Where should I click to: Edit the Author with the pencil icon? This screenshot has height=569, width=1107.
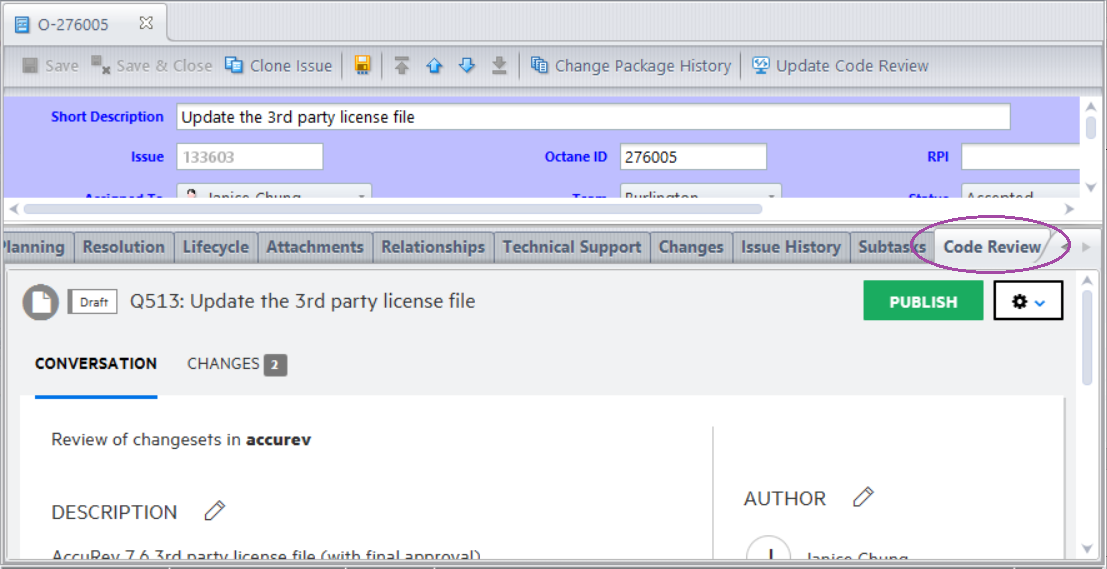pos(863,498)
